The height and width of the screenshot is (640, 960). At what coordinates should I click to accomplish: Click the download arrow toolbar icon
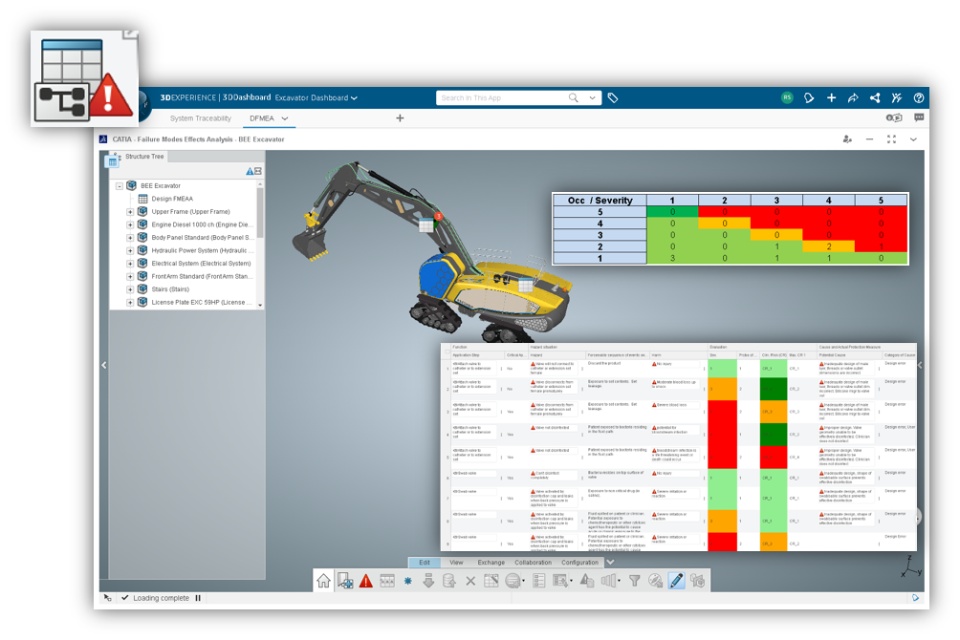[x=428, y=581]
